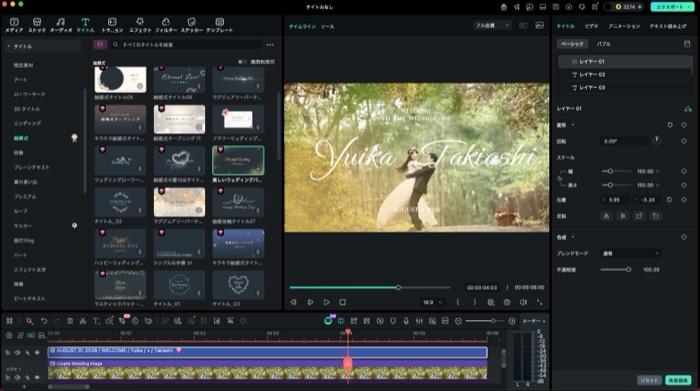Toggle lock on the title track
Screen dimensions: 700x391
8,353
